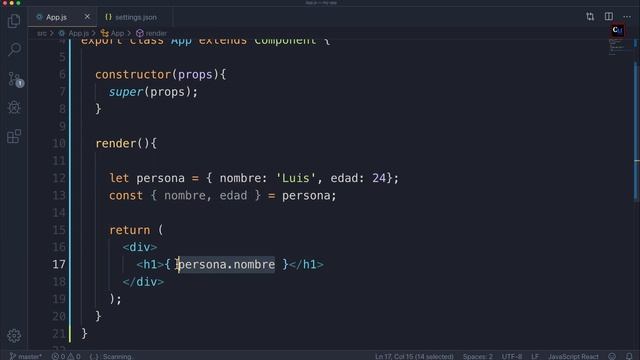Image resolution: width=640 pixels, height=360 pixels.
Task: Close the App.js tab
Action: (x=87, y=17)
